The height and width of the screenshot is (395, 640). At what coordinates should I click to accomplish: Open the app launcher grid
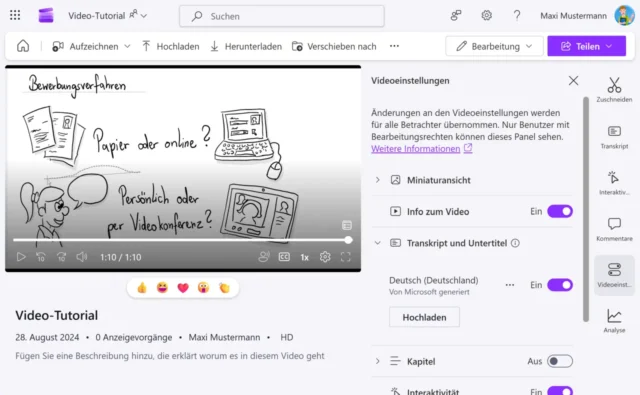point(15,16)
